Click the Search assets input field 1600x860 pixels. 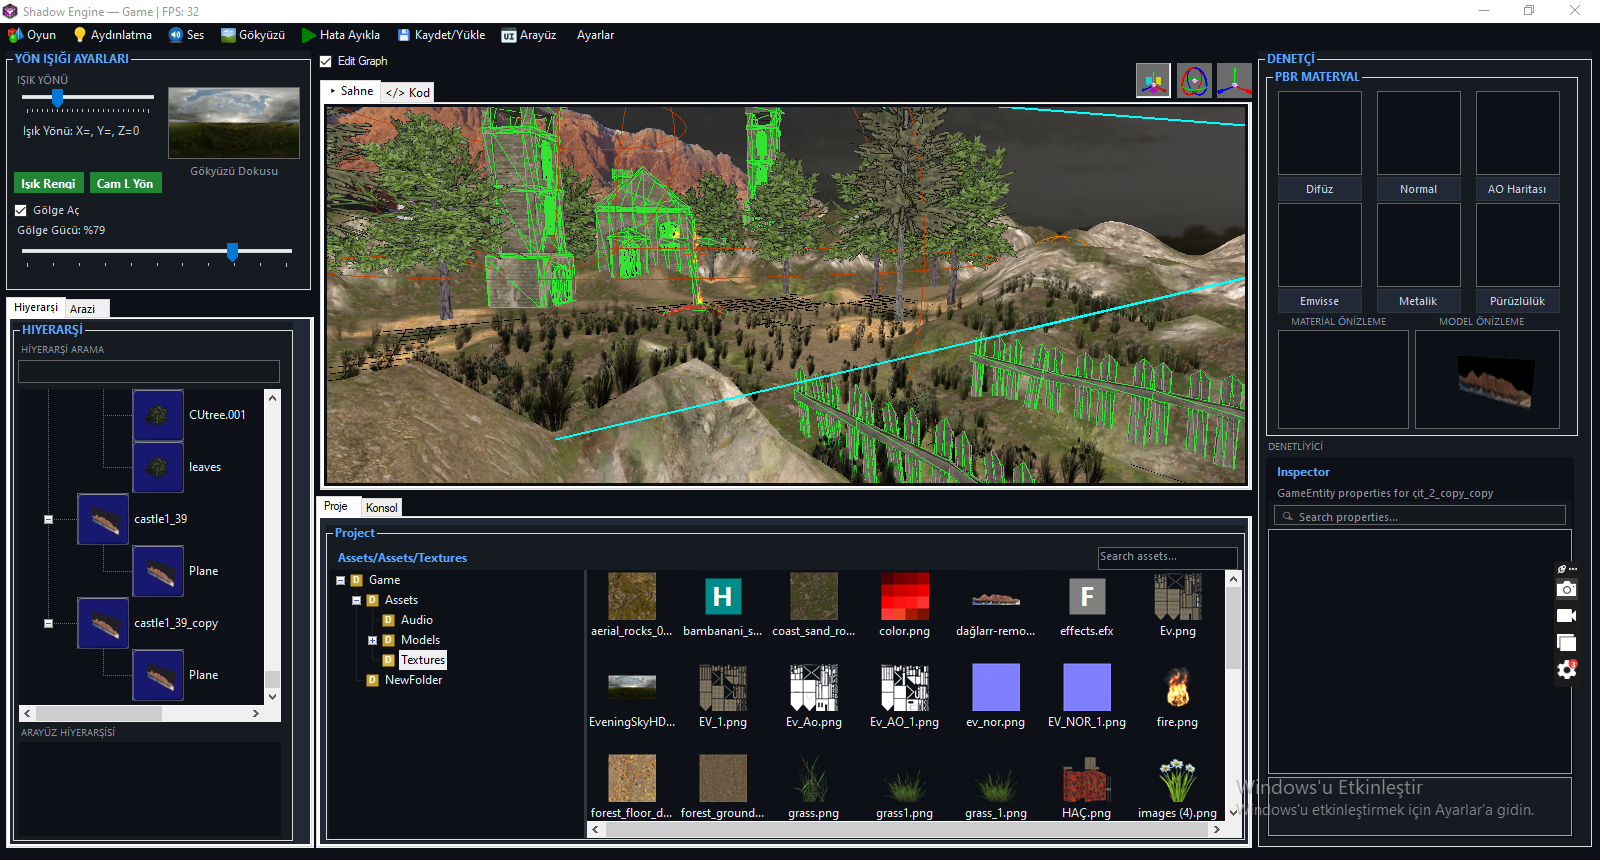click(1167, 557)
